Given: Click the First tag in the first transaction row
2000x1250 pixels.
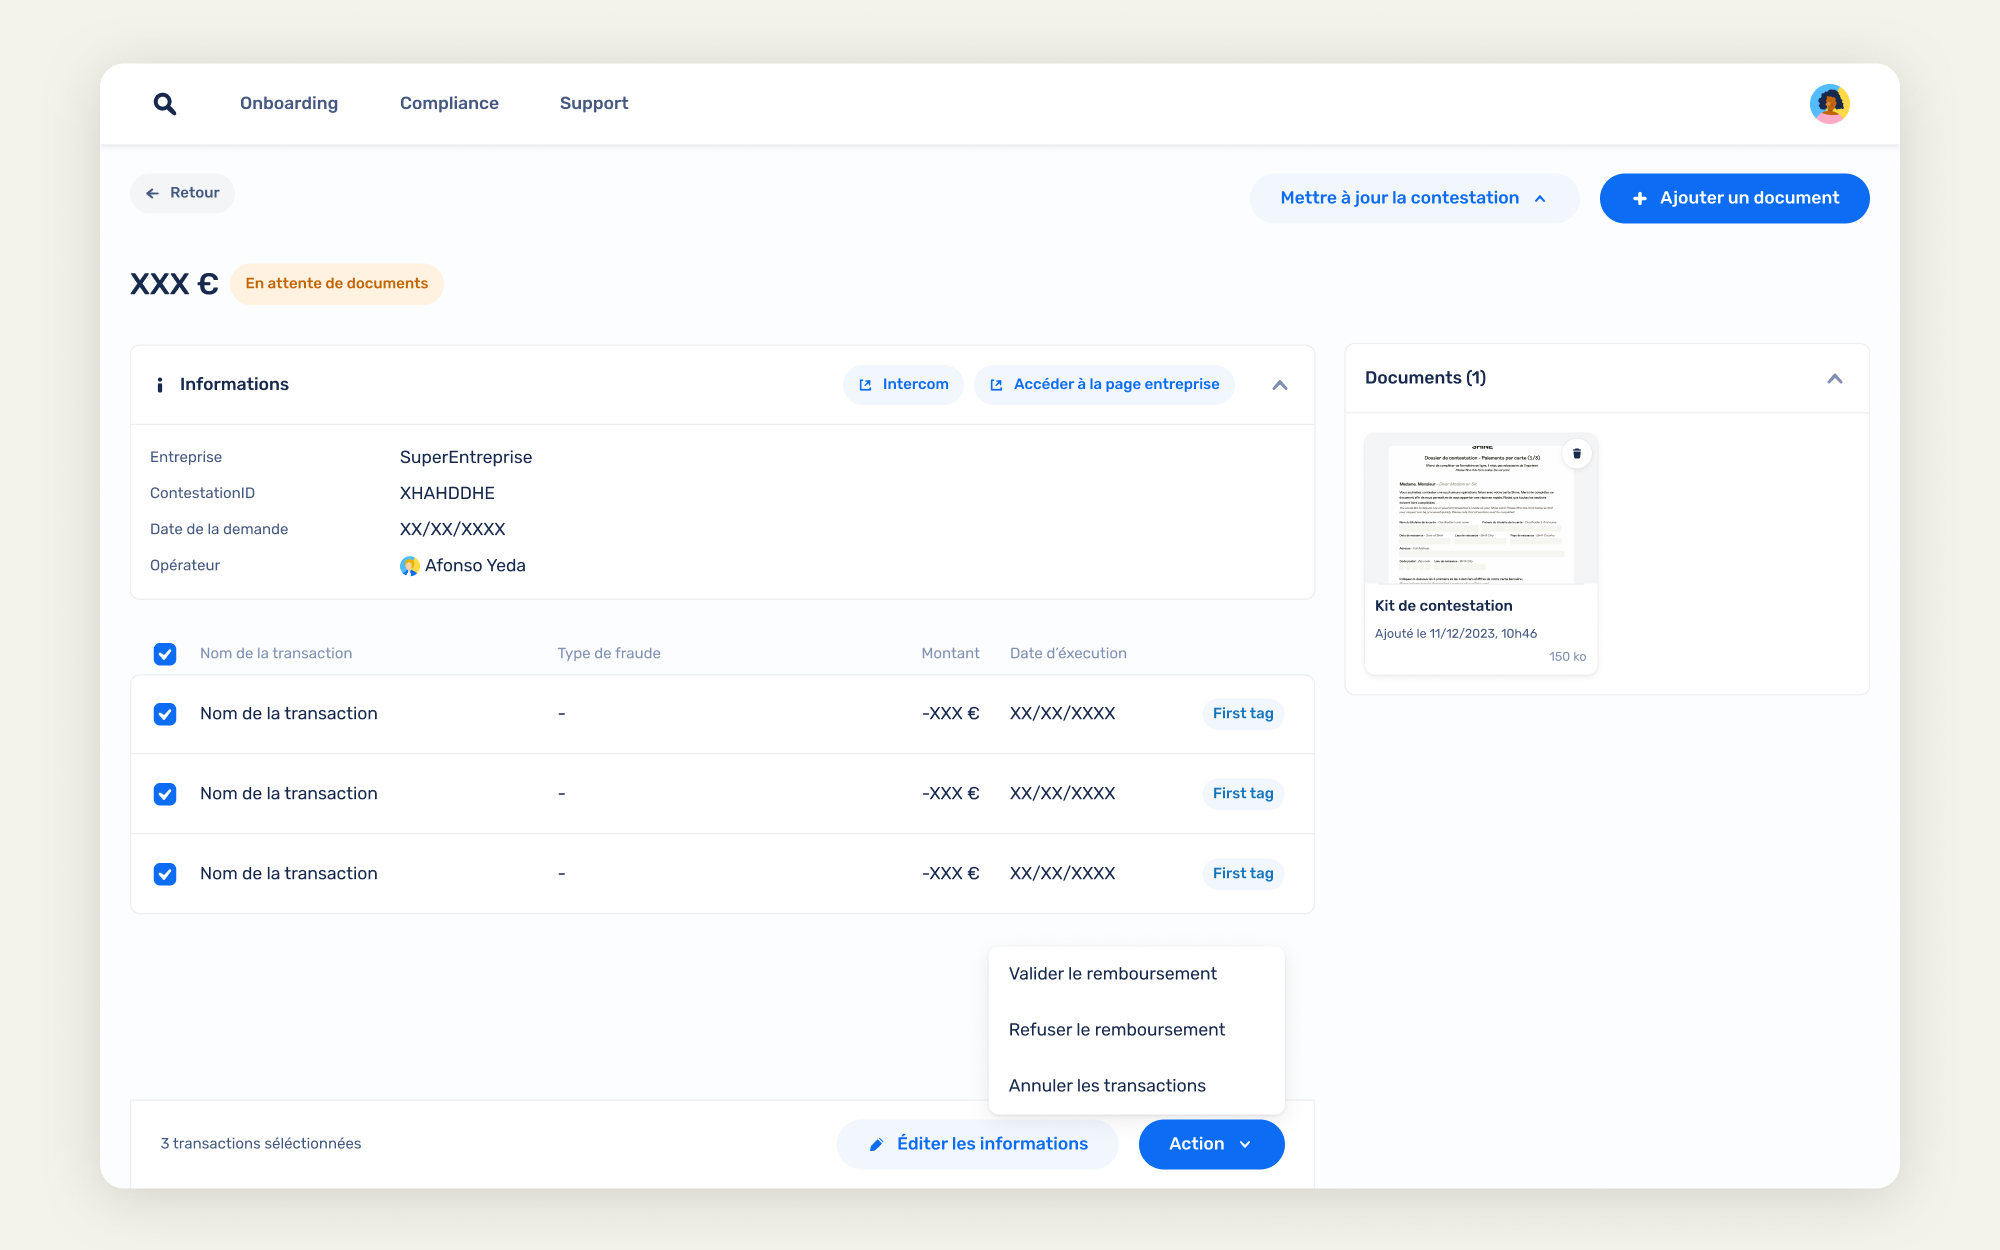Looking at the screenshot, I should (1243, 714).
